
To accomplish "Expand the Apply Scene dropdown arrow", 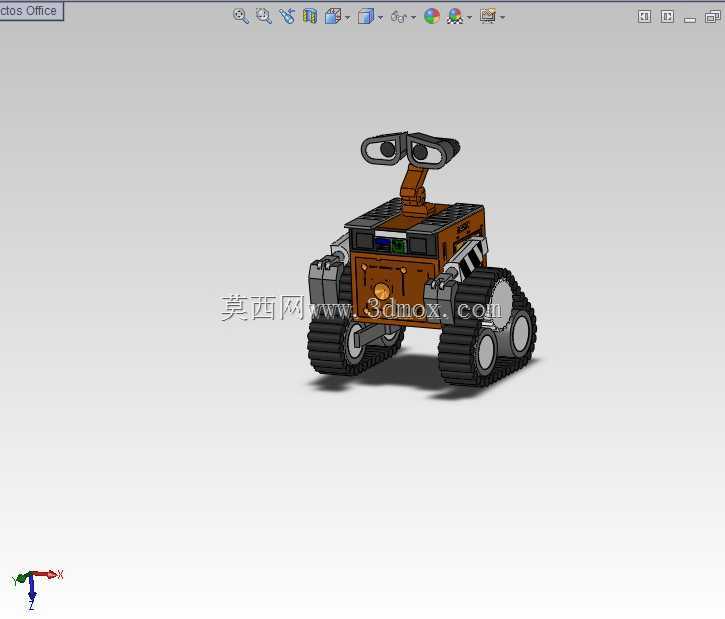I will tap(470, 18).
